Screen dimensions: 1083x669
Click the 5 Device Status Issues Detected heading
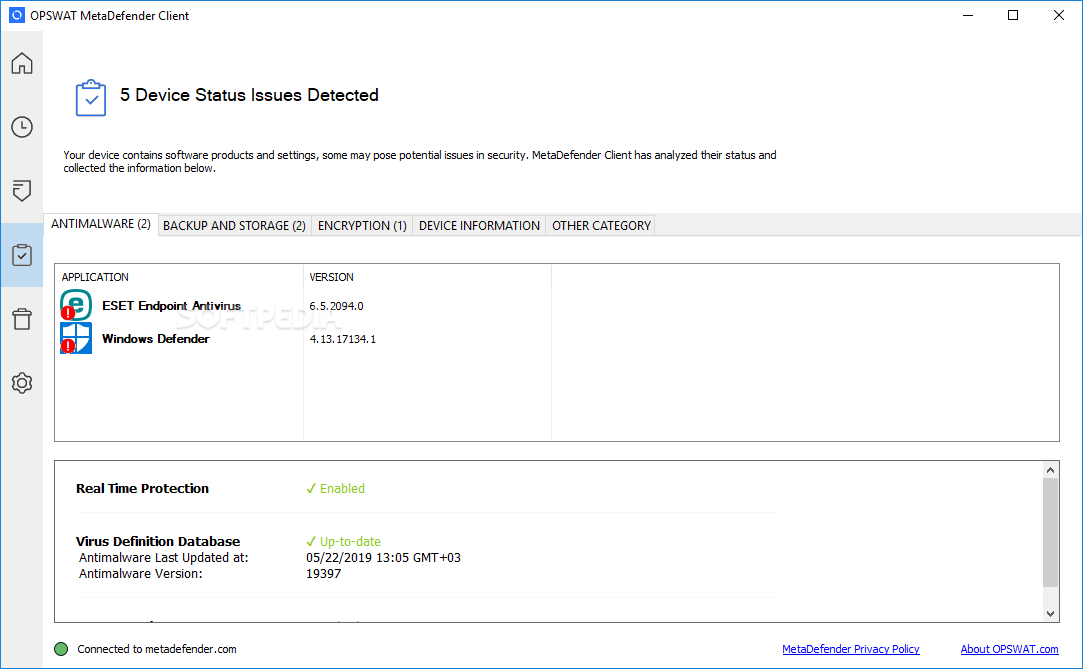(x=249, y=95)
